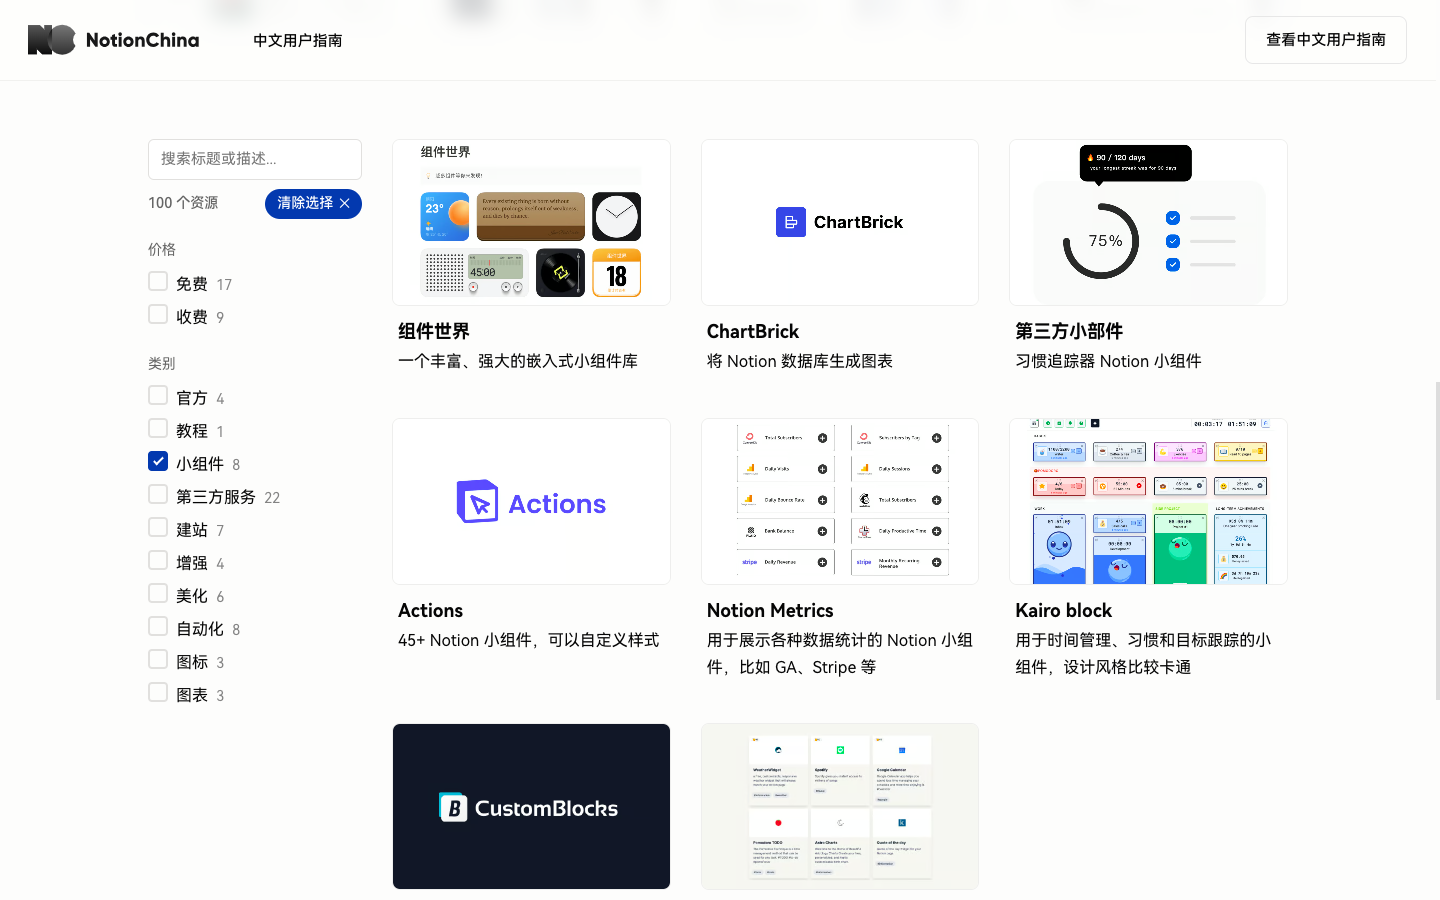Click the × icon to clear selection

pyautogui.click(x=345, y=203)
